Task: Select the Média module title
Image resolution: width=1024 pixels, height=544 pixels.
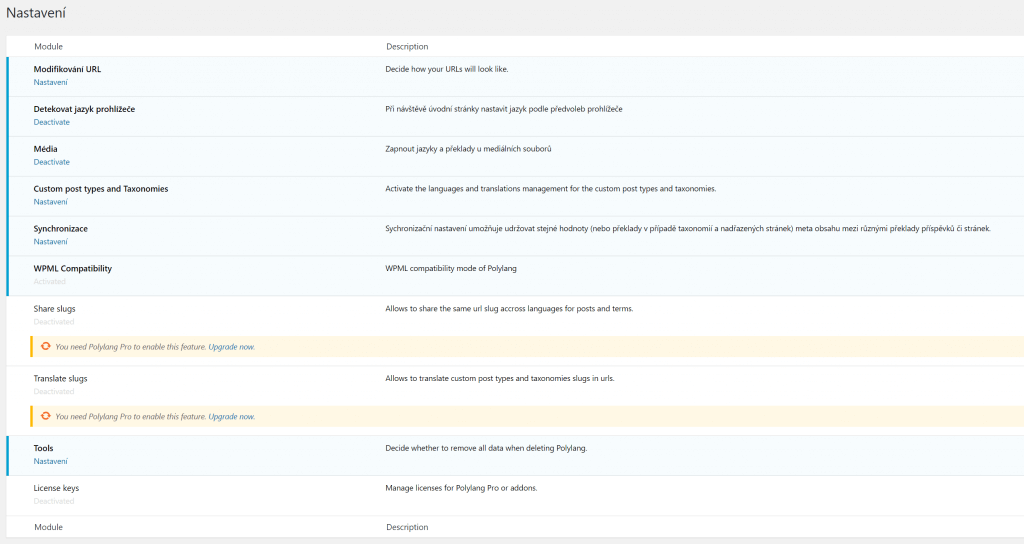Action: 46,149
